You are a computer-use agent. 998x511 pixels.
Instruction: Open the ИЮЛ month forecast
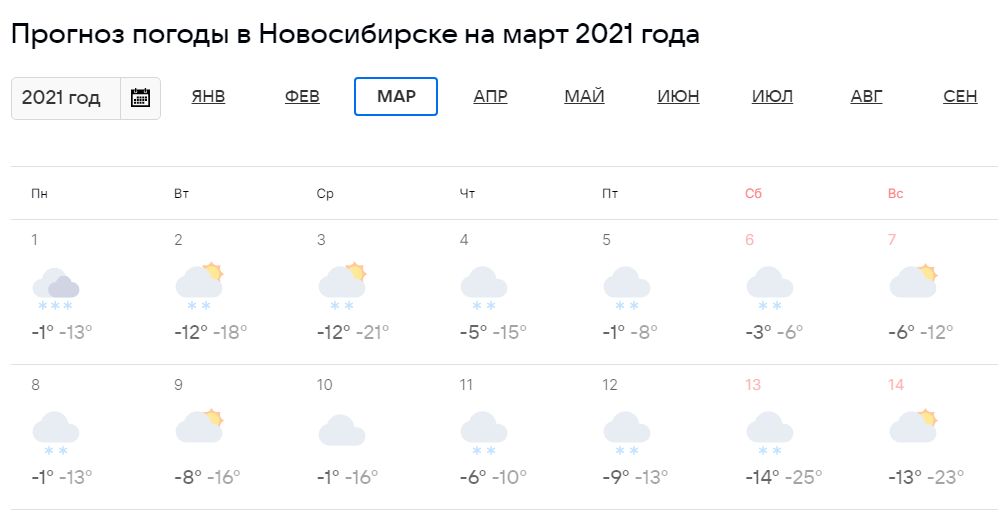coord(773,97)
